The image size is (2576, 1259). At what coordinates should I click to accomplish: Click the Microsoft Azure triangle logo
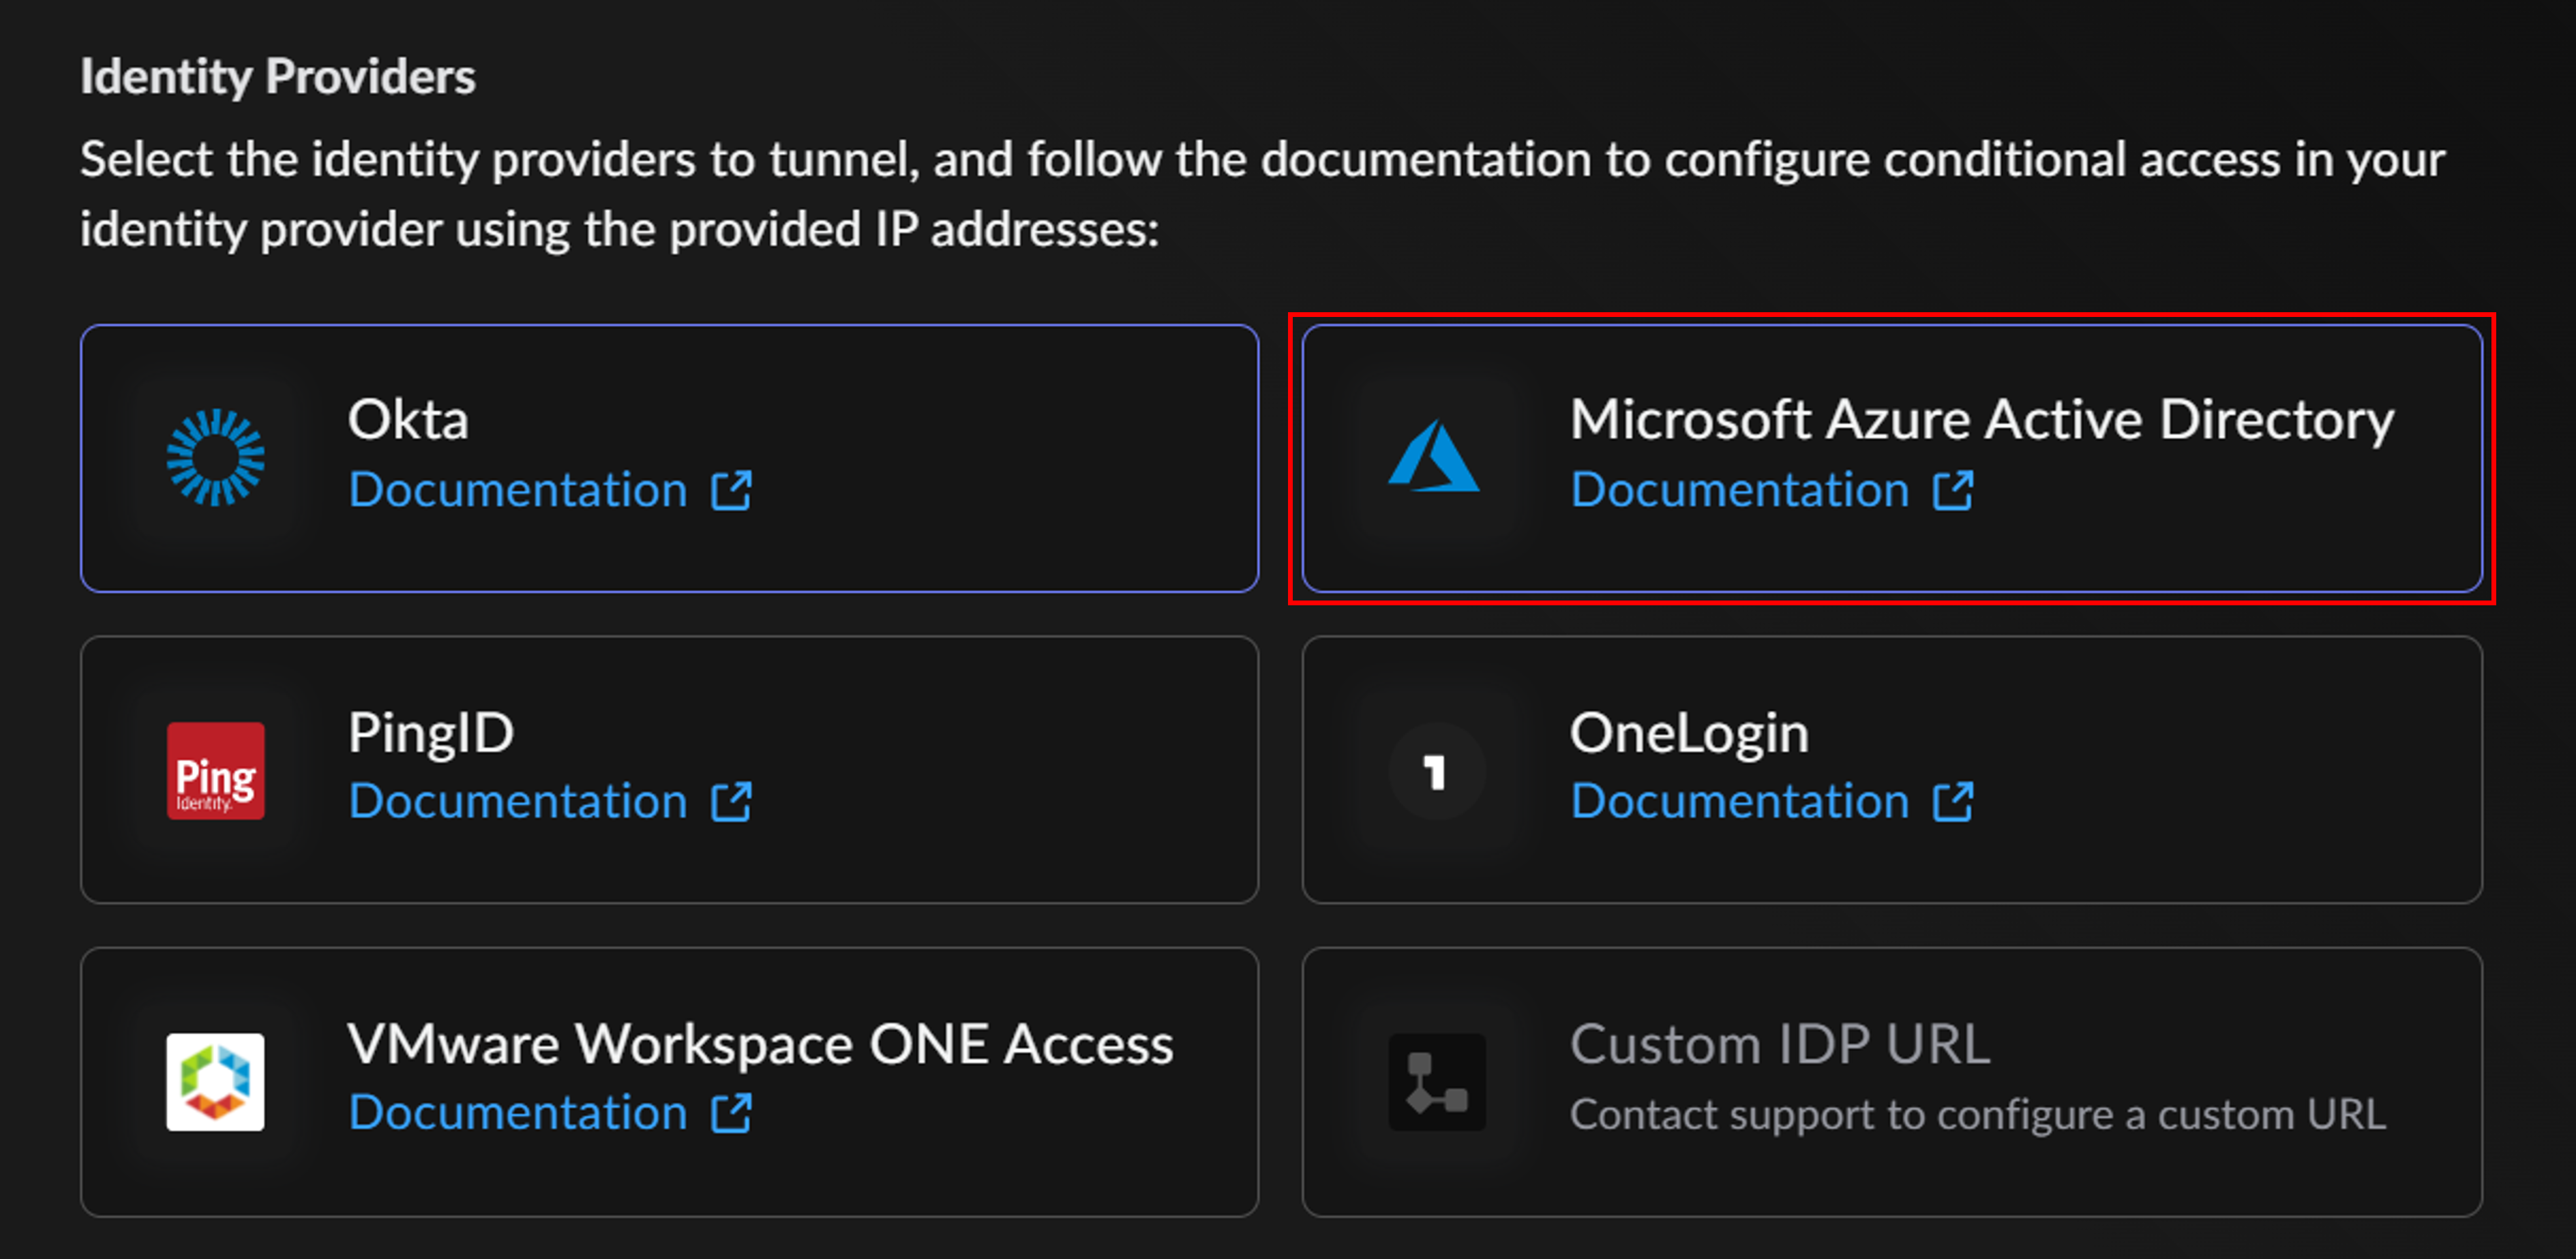pos(1434,457)
